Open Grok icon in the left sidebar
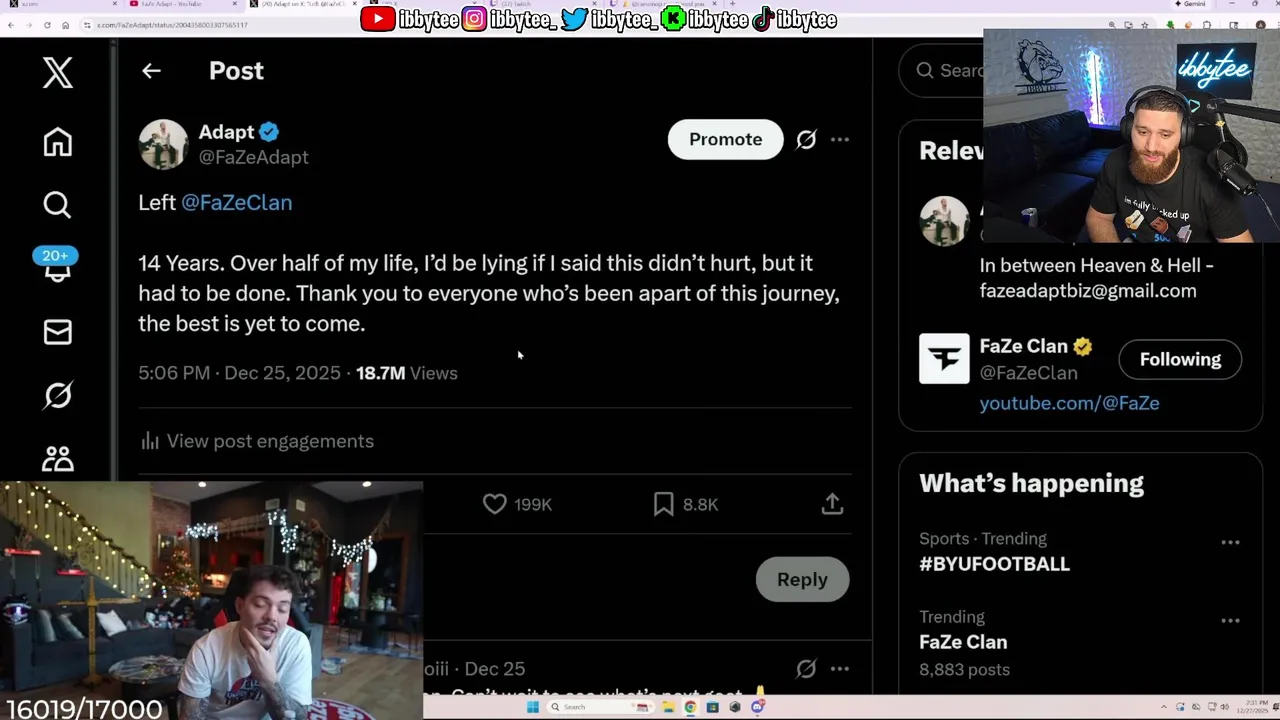Image resolution: width=1280 pixels, height=720 pixels. click(x=57, y=395)
